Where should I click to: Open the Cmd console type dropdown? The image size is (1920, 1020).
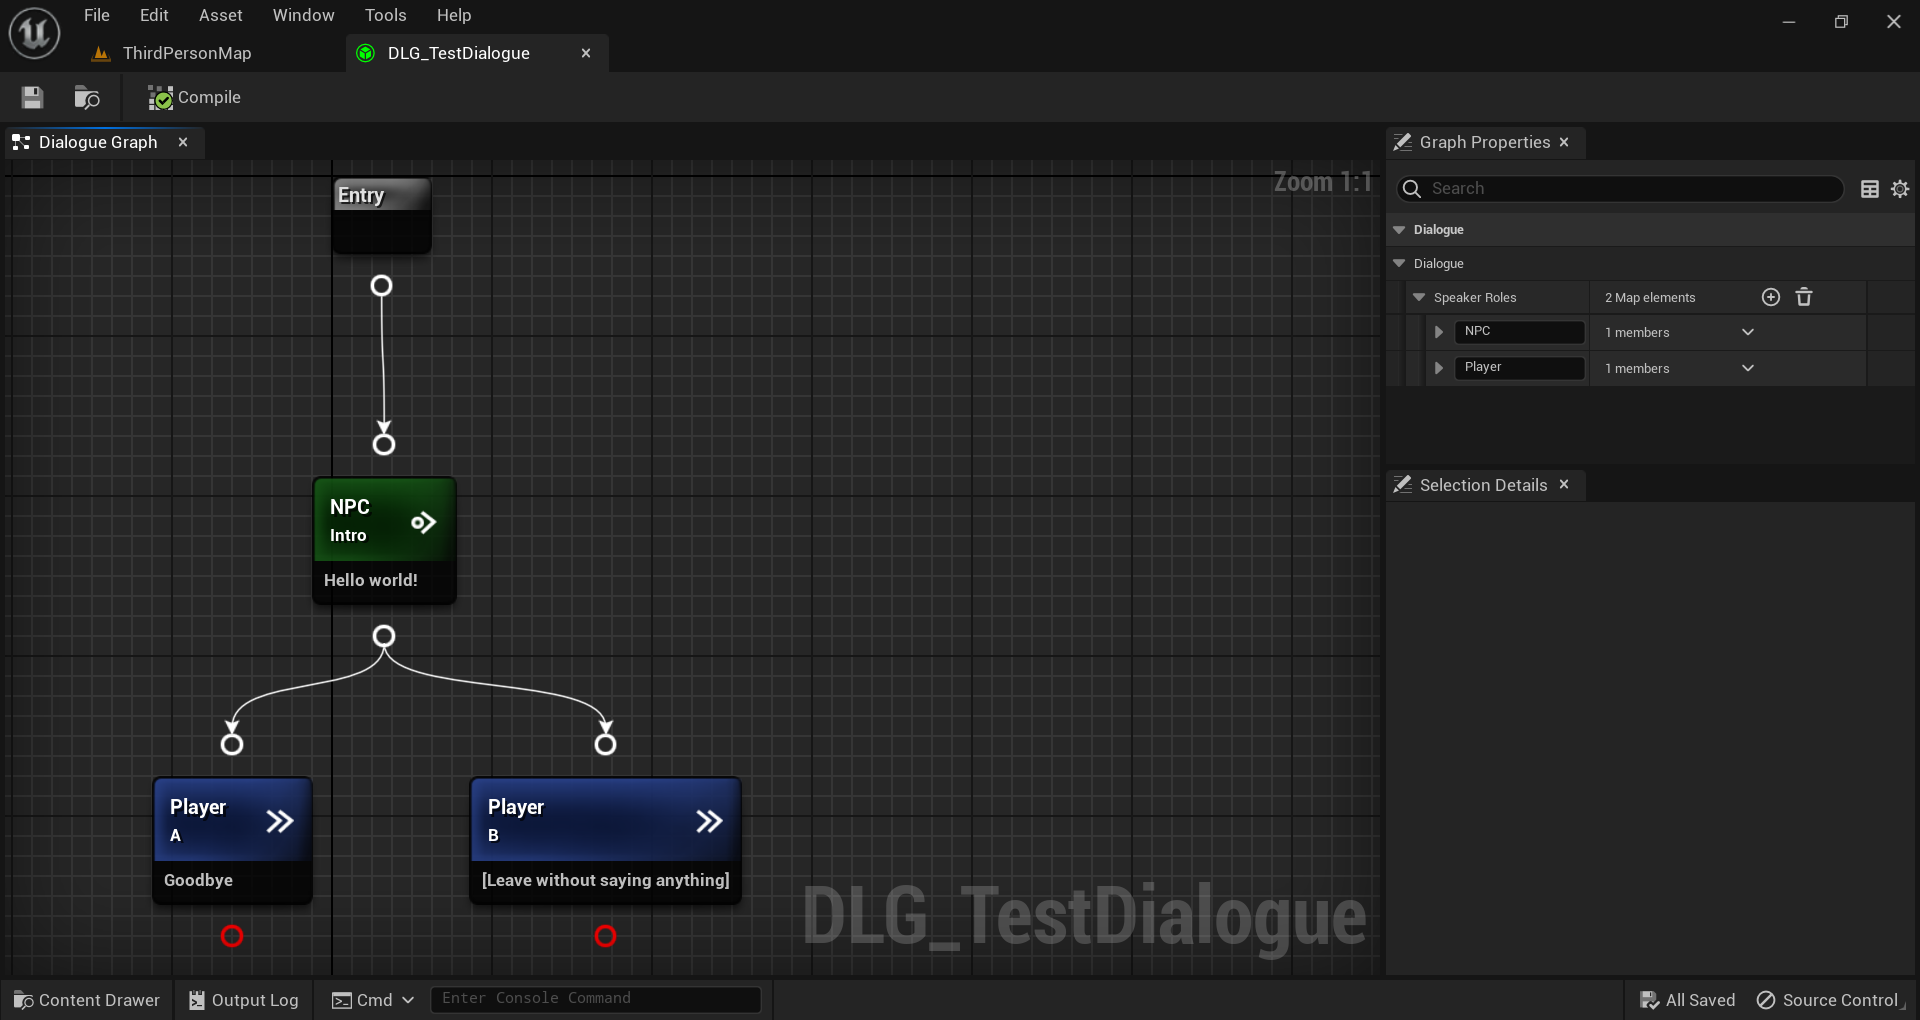tap(373, 1000)
